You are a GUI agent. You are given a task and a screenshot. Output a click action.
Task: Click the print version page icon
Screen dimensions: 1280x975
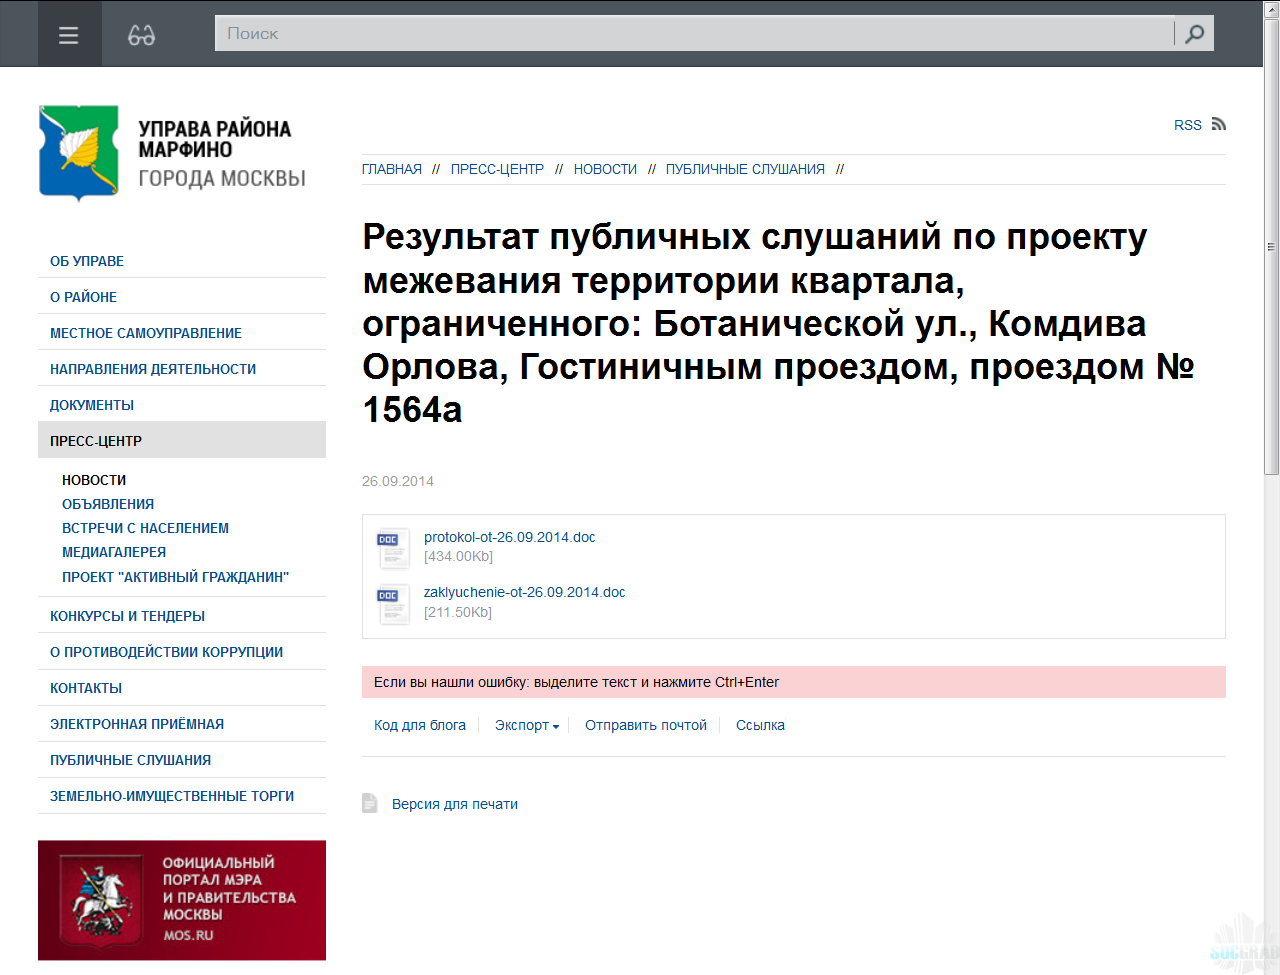pos(370,803)
